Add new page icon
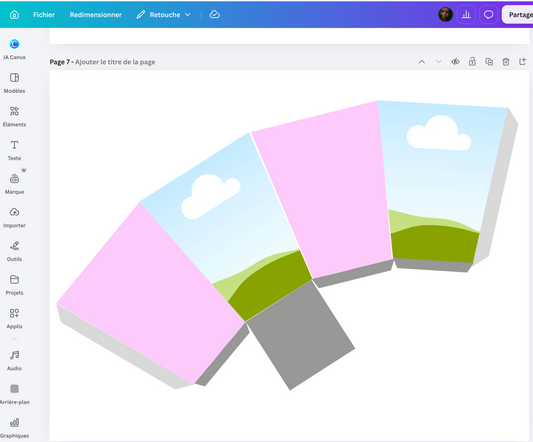 pos(522,62)
